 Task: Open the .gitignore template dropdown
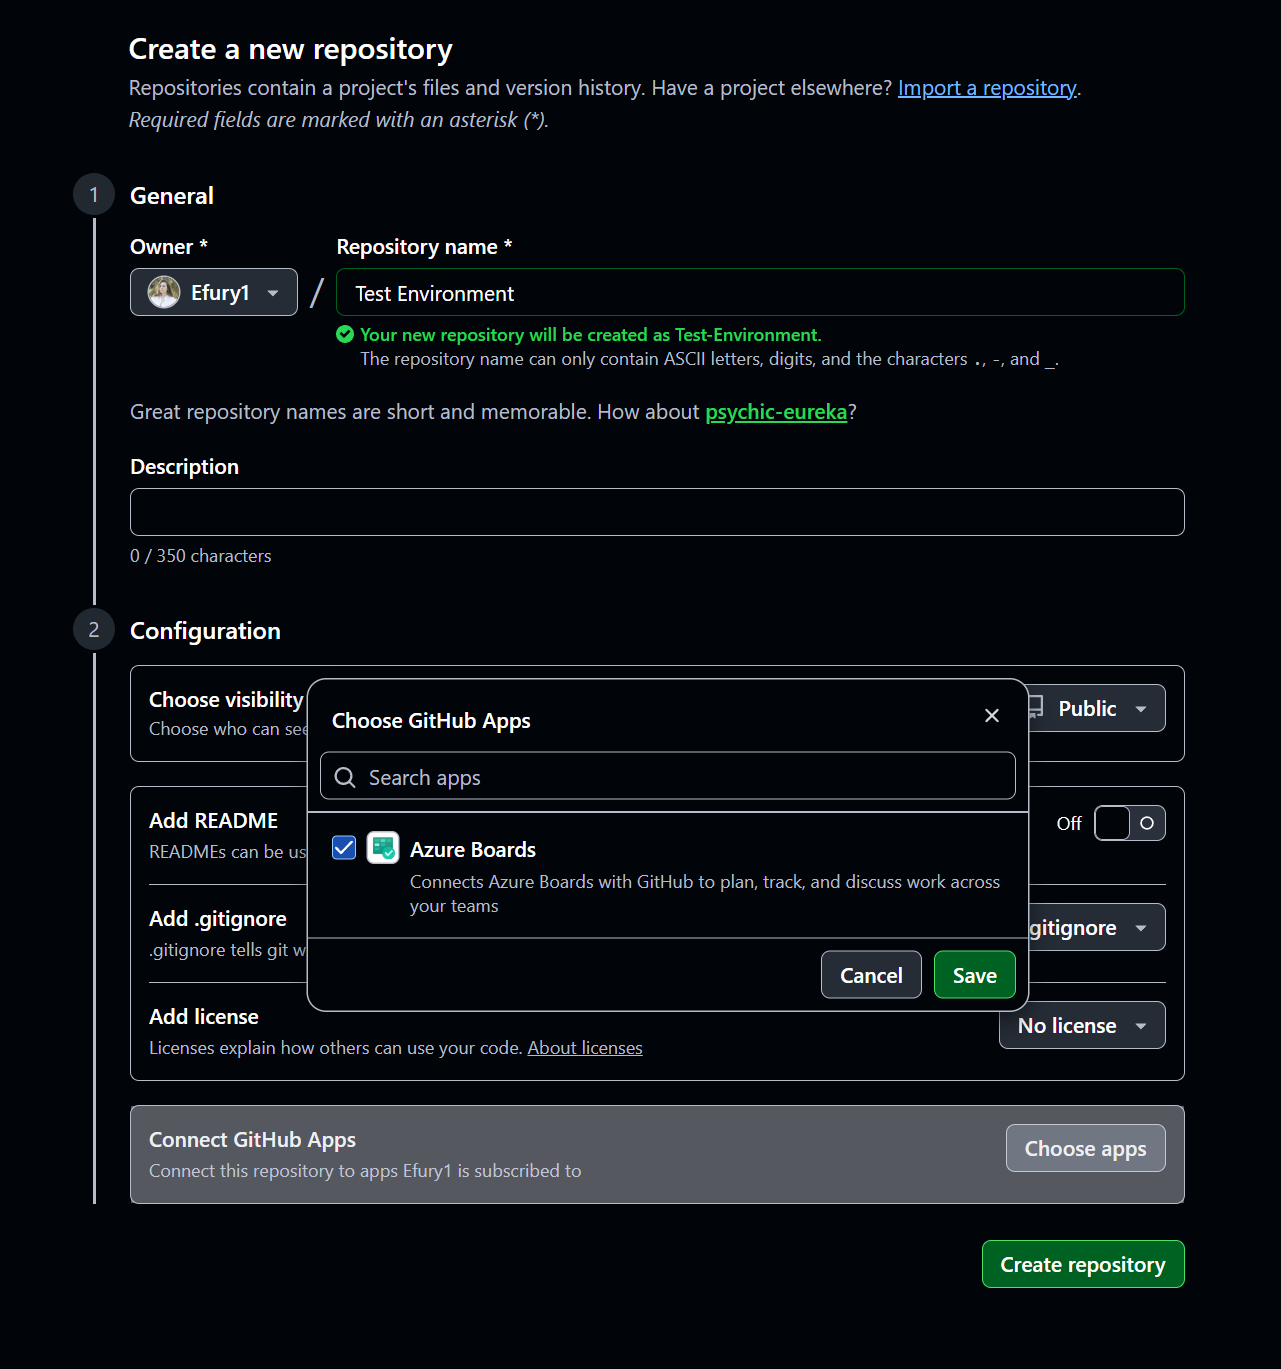tap(1096, 927)
